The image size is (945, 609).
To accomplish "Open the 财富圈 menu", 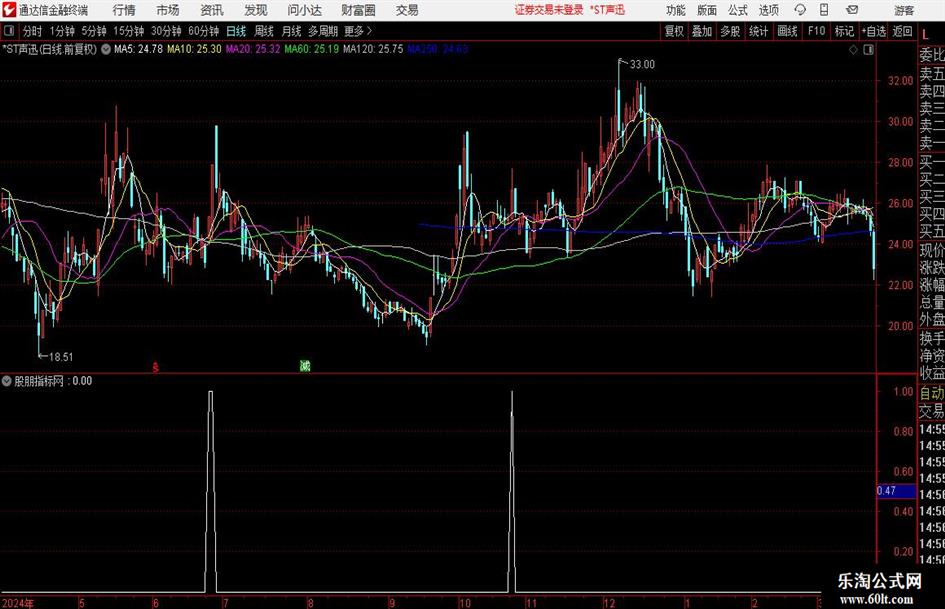I will (x=358, y=10).
